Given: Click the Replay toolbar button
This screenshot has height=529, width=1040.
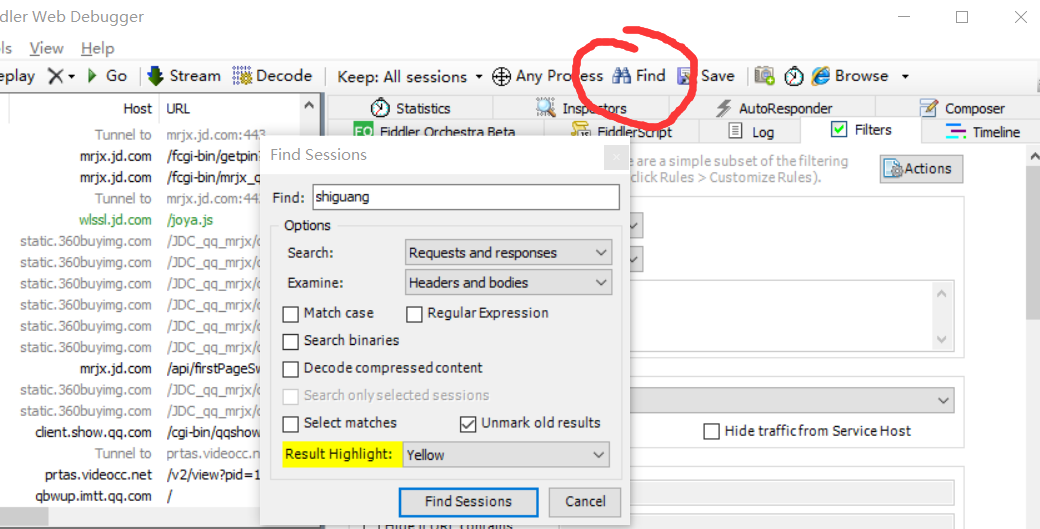Looking at the screenshot, I should [17, 76].
